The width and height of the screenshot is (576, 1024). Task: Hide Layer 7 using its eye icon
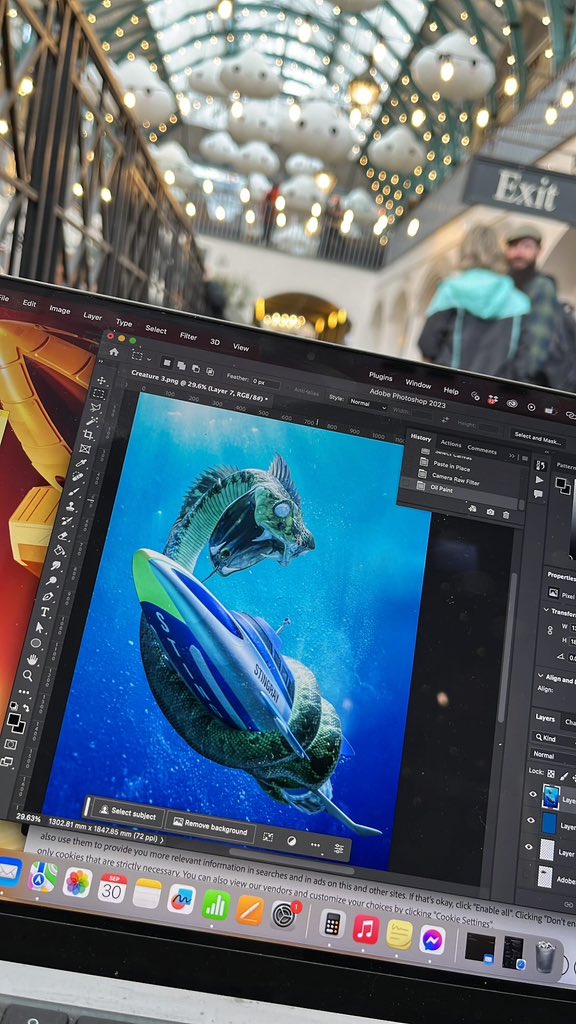[532, 794]
